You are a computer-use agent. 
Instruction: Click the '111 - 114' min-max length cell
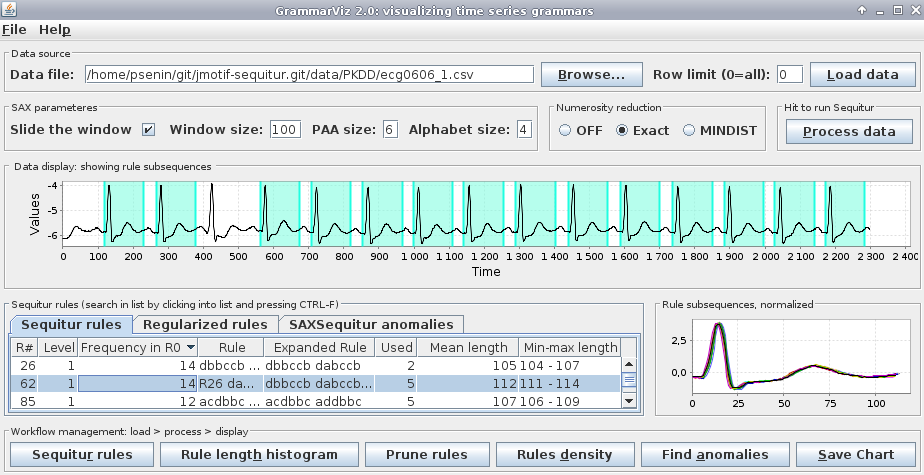pyautogui.click(x=570, y=384)
